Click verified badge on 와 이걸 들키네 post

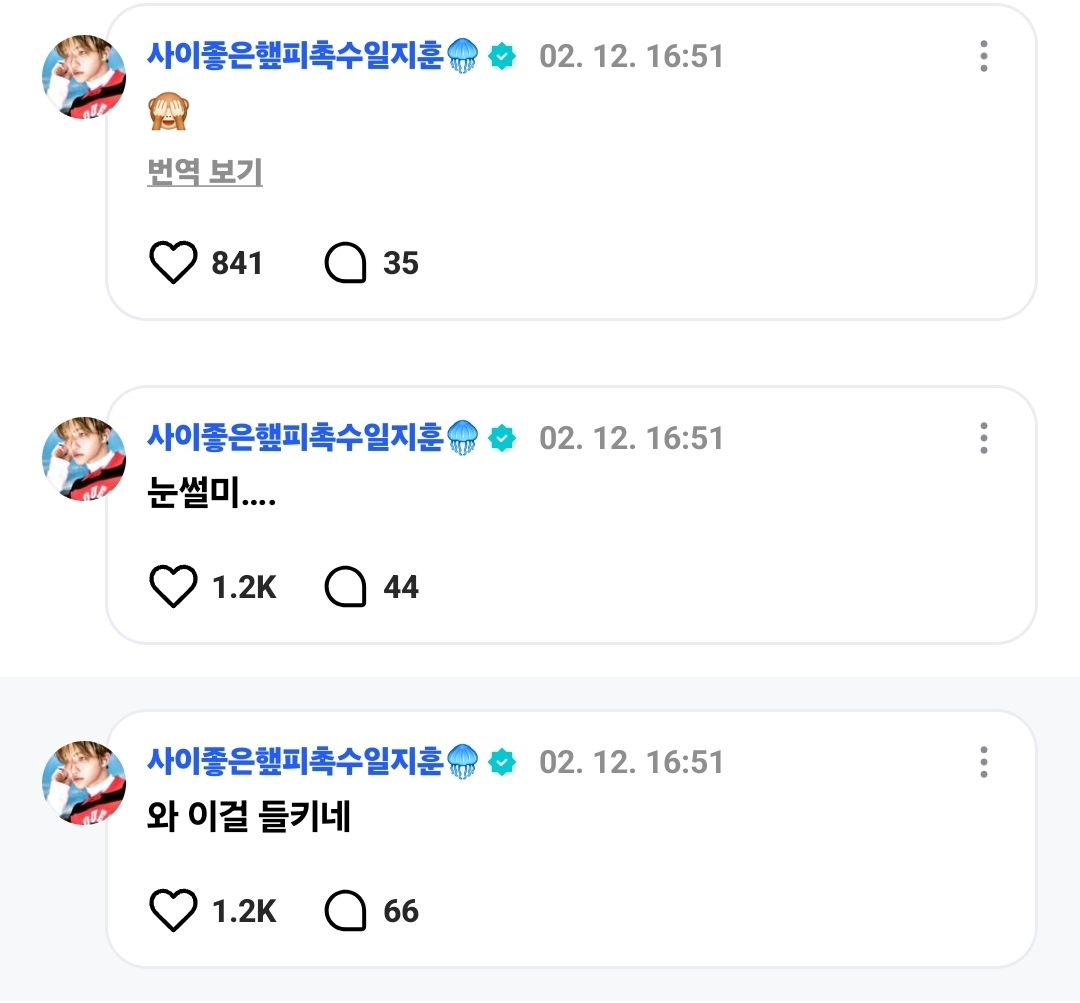pyautogui.click(x=502, y=762)
